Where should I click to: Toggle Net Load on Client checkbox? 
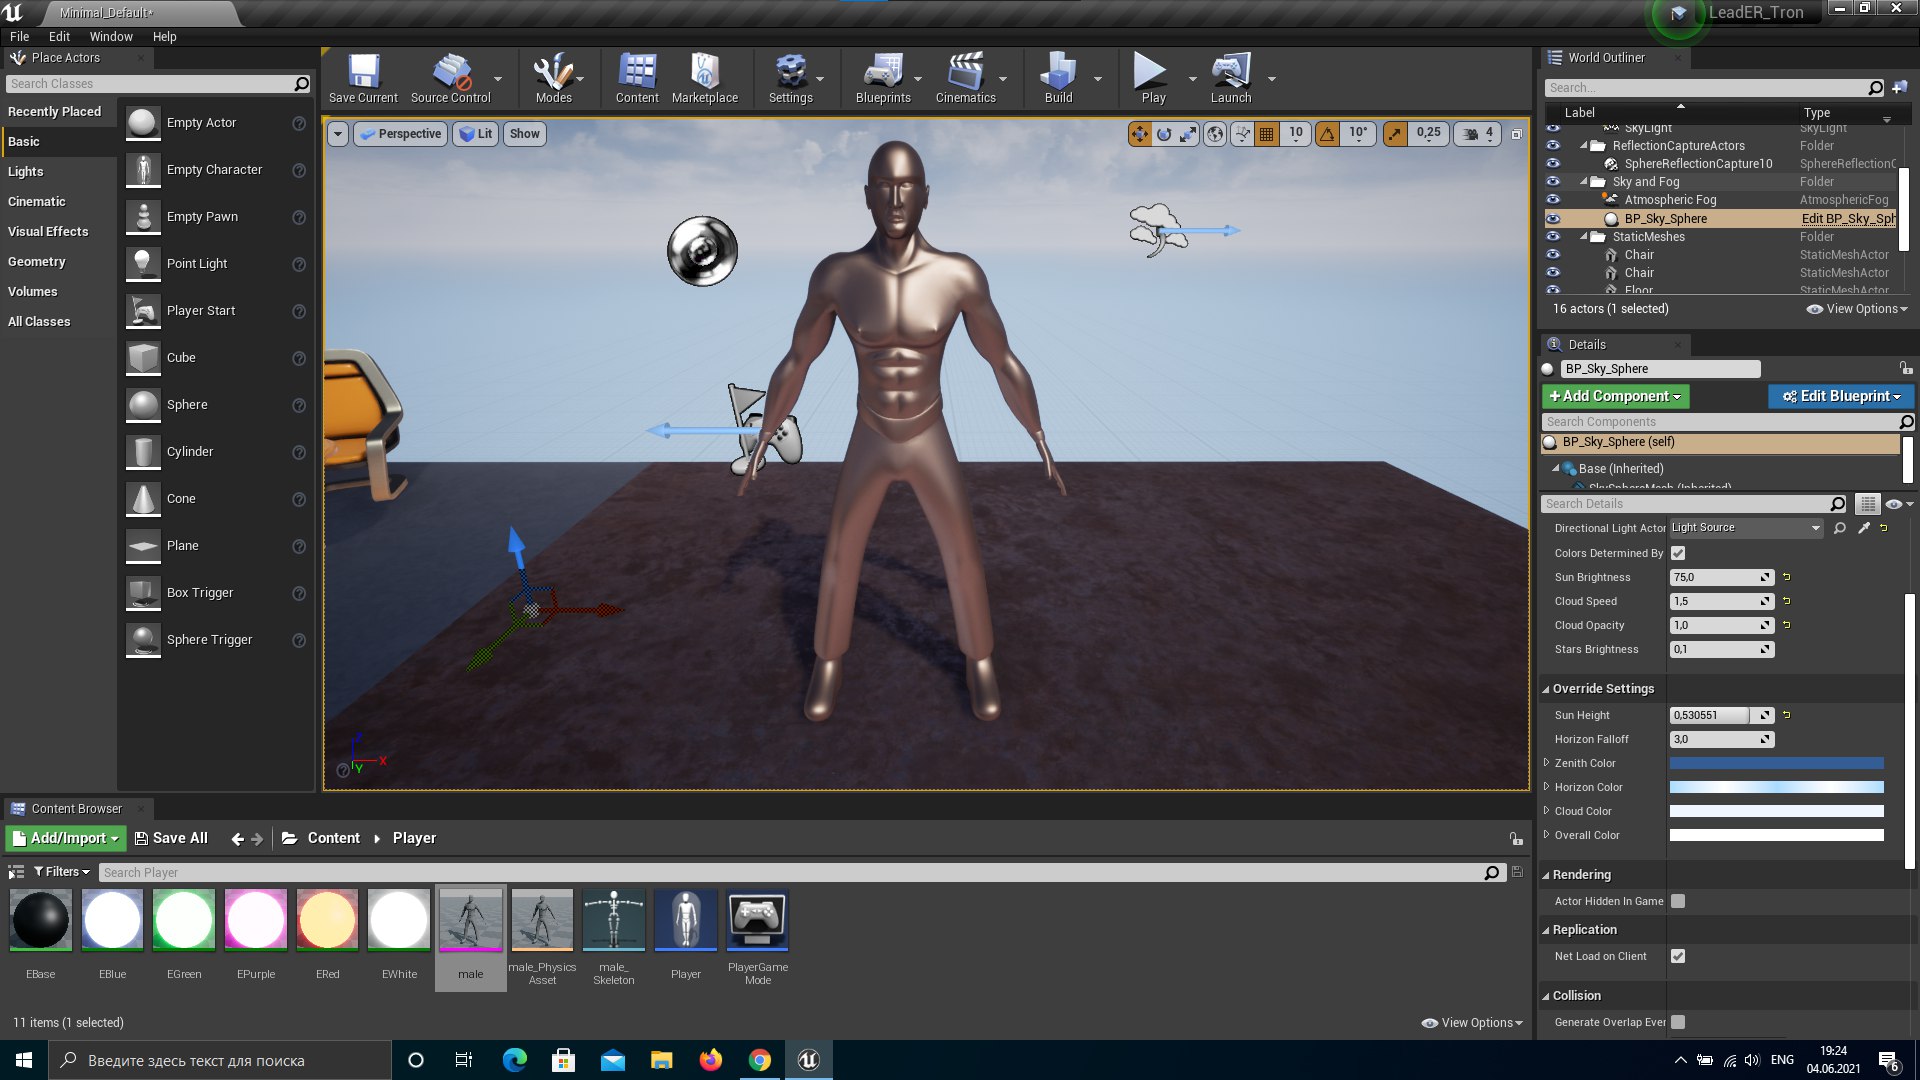(1678, 956)
